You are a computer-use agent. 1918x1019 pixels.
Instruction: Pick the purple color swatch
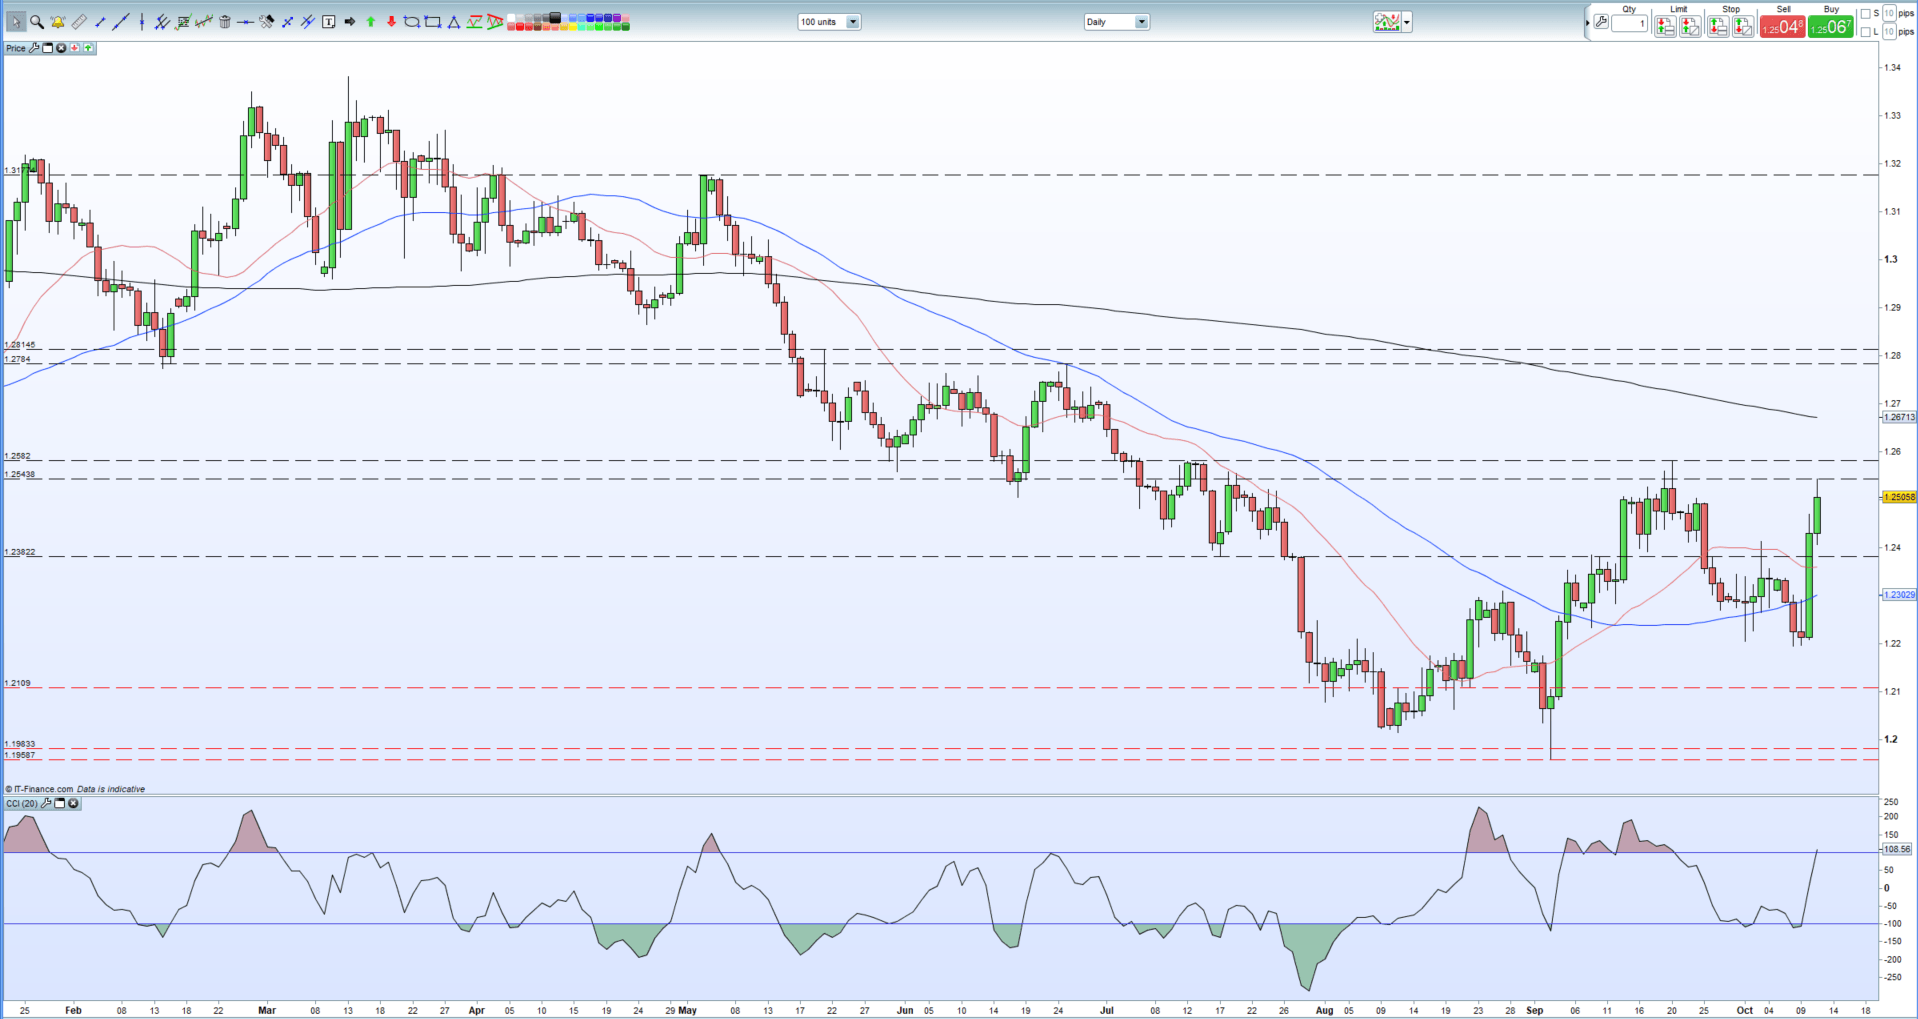coord(616,17)
